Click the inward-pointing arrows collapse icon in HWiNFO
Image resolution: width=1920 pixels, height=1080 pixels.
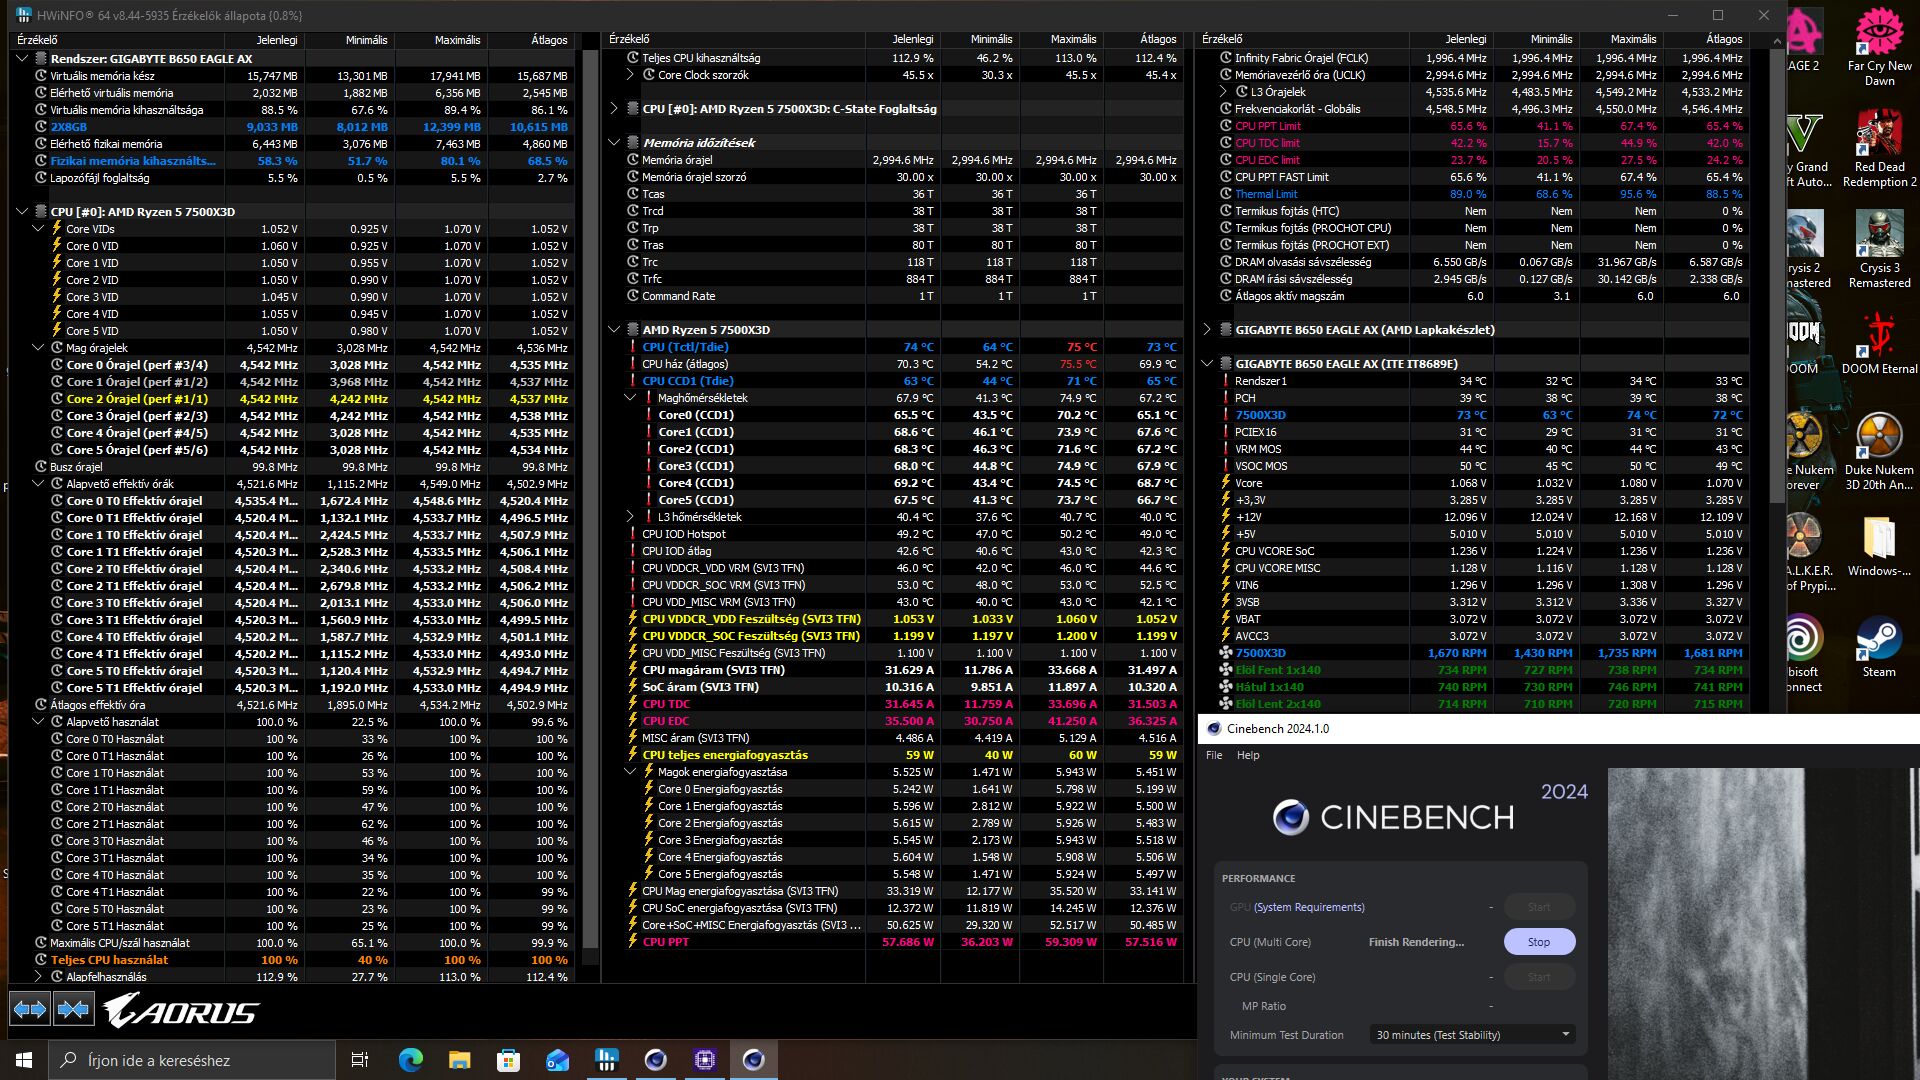pyautogui.click(x=74, y=1010)
